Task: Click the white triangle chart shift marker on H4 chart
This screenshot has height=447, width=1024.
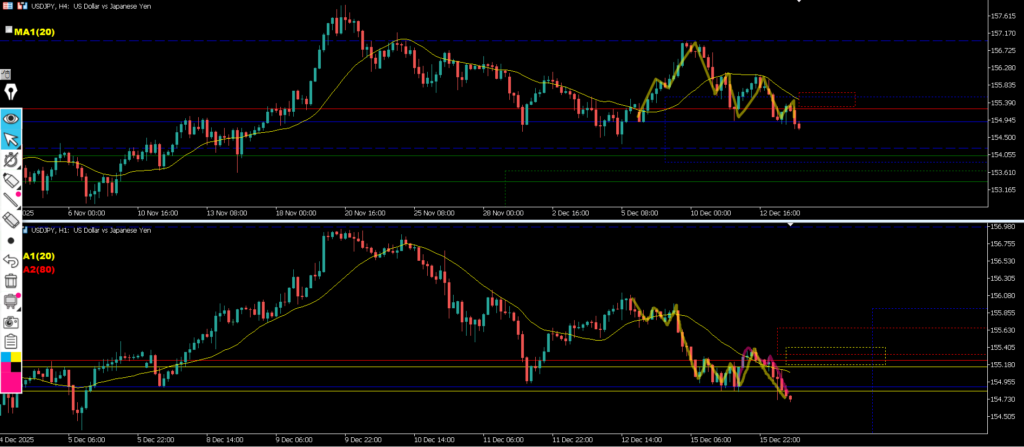Action: [x=799, y=3]
